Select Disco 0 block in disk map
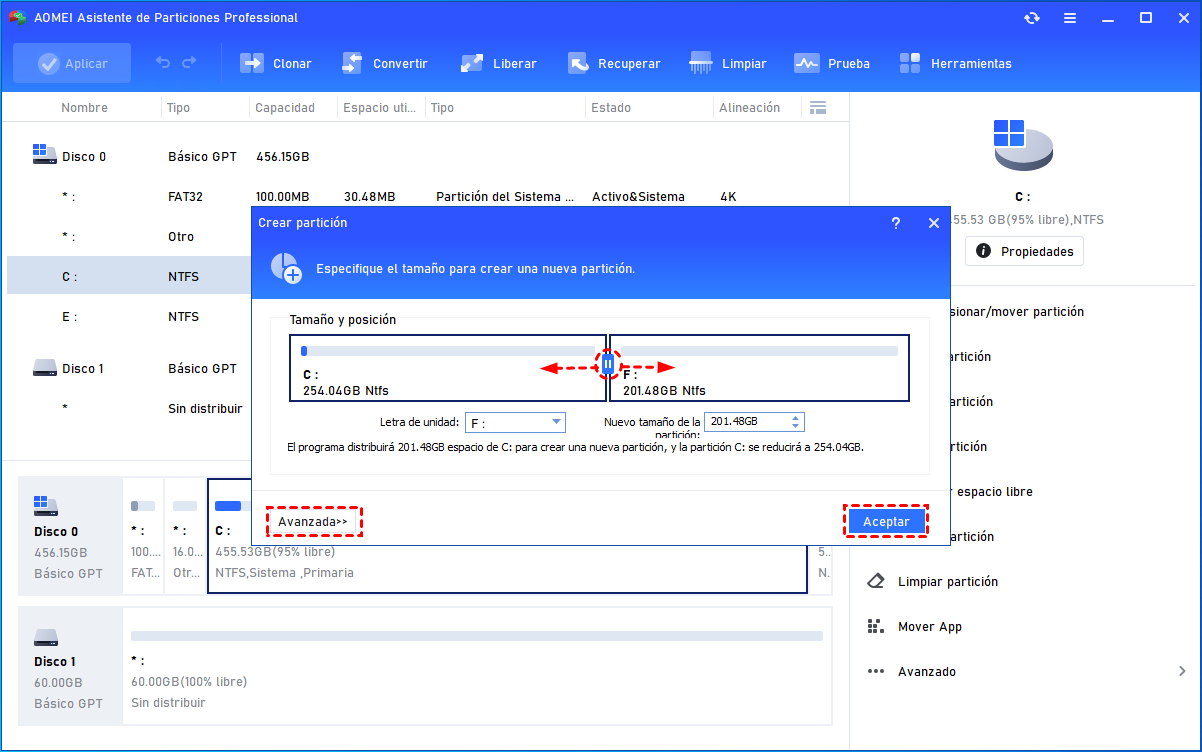This screenshot has height=752, width=1202. (x=68, y=535)
